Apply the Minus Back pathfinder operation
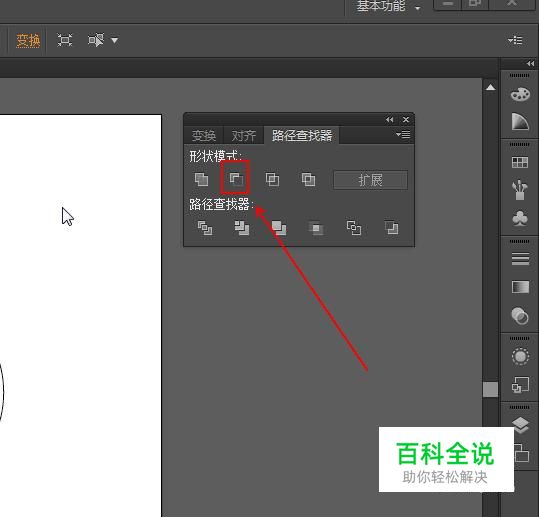539x517 pixels. (392, 228)
